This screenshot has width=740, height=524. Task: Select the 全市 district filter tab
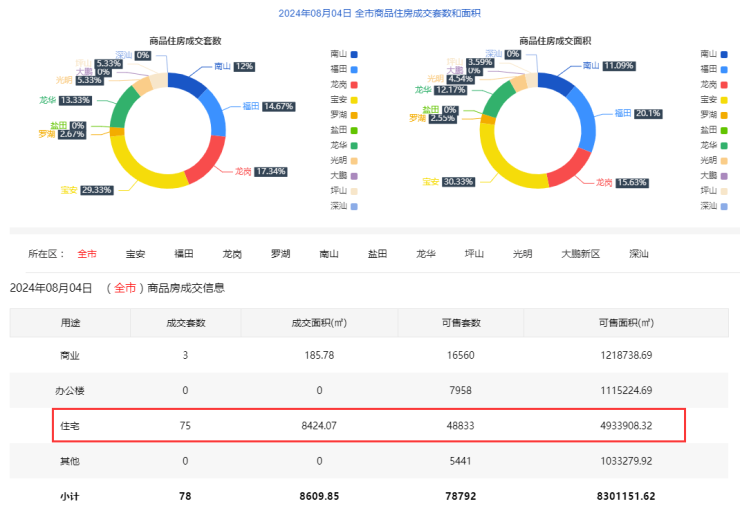click(x=87, y=254)
